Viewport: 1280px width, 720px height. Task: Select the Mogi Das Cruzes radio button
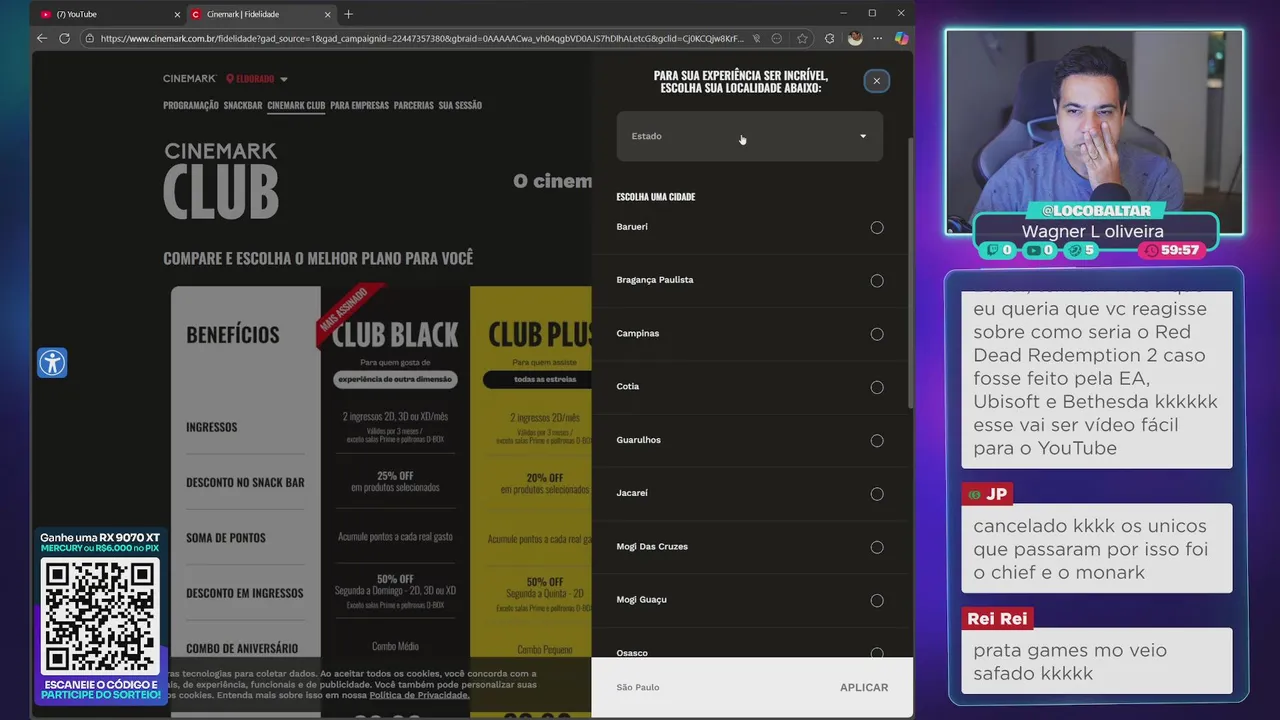coord(877,547)
